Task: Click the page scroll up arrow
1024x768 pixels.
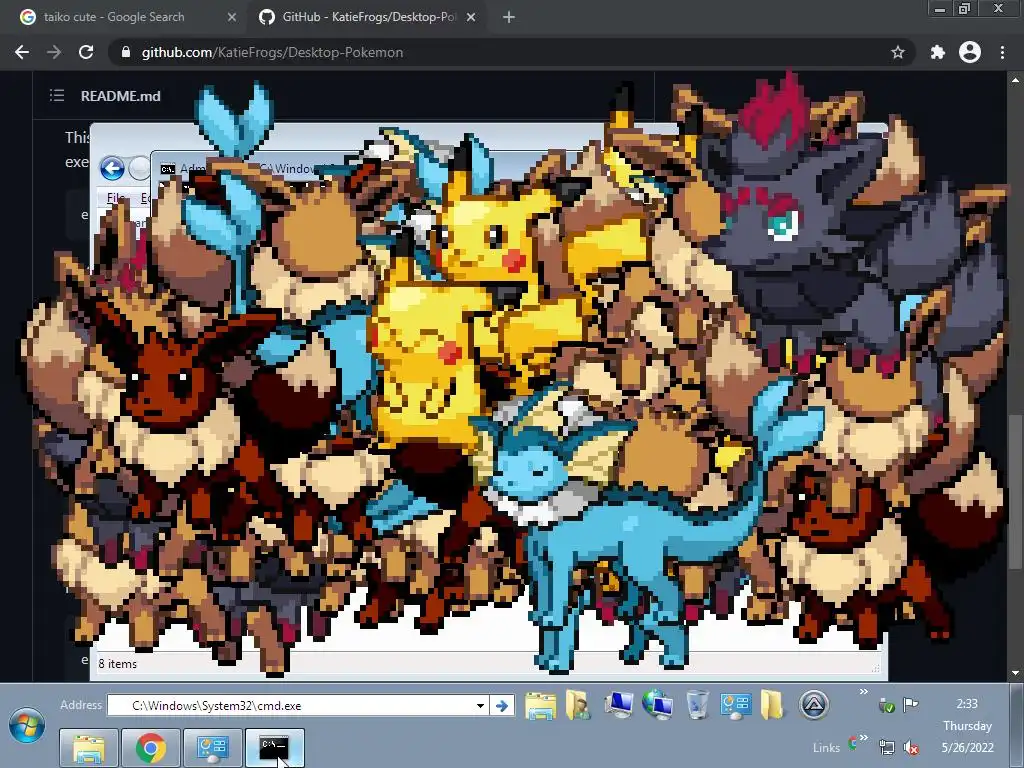Action: (x=1016, y=80)
